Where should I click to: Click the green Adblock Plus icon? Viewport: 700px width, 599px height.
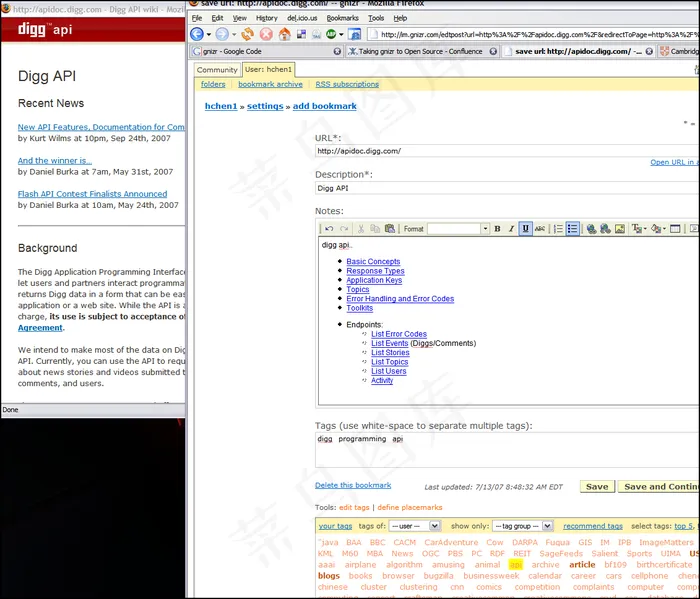[x=331, y=34]
